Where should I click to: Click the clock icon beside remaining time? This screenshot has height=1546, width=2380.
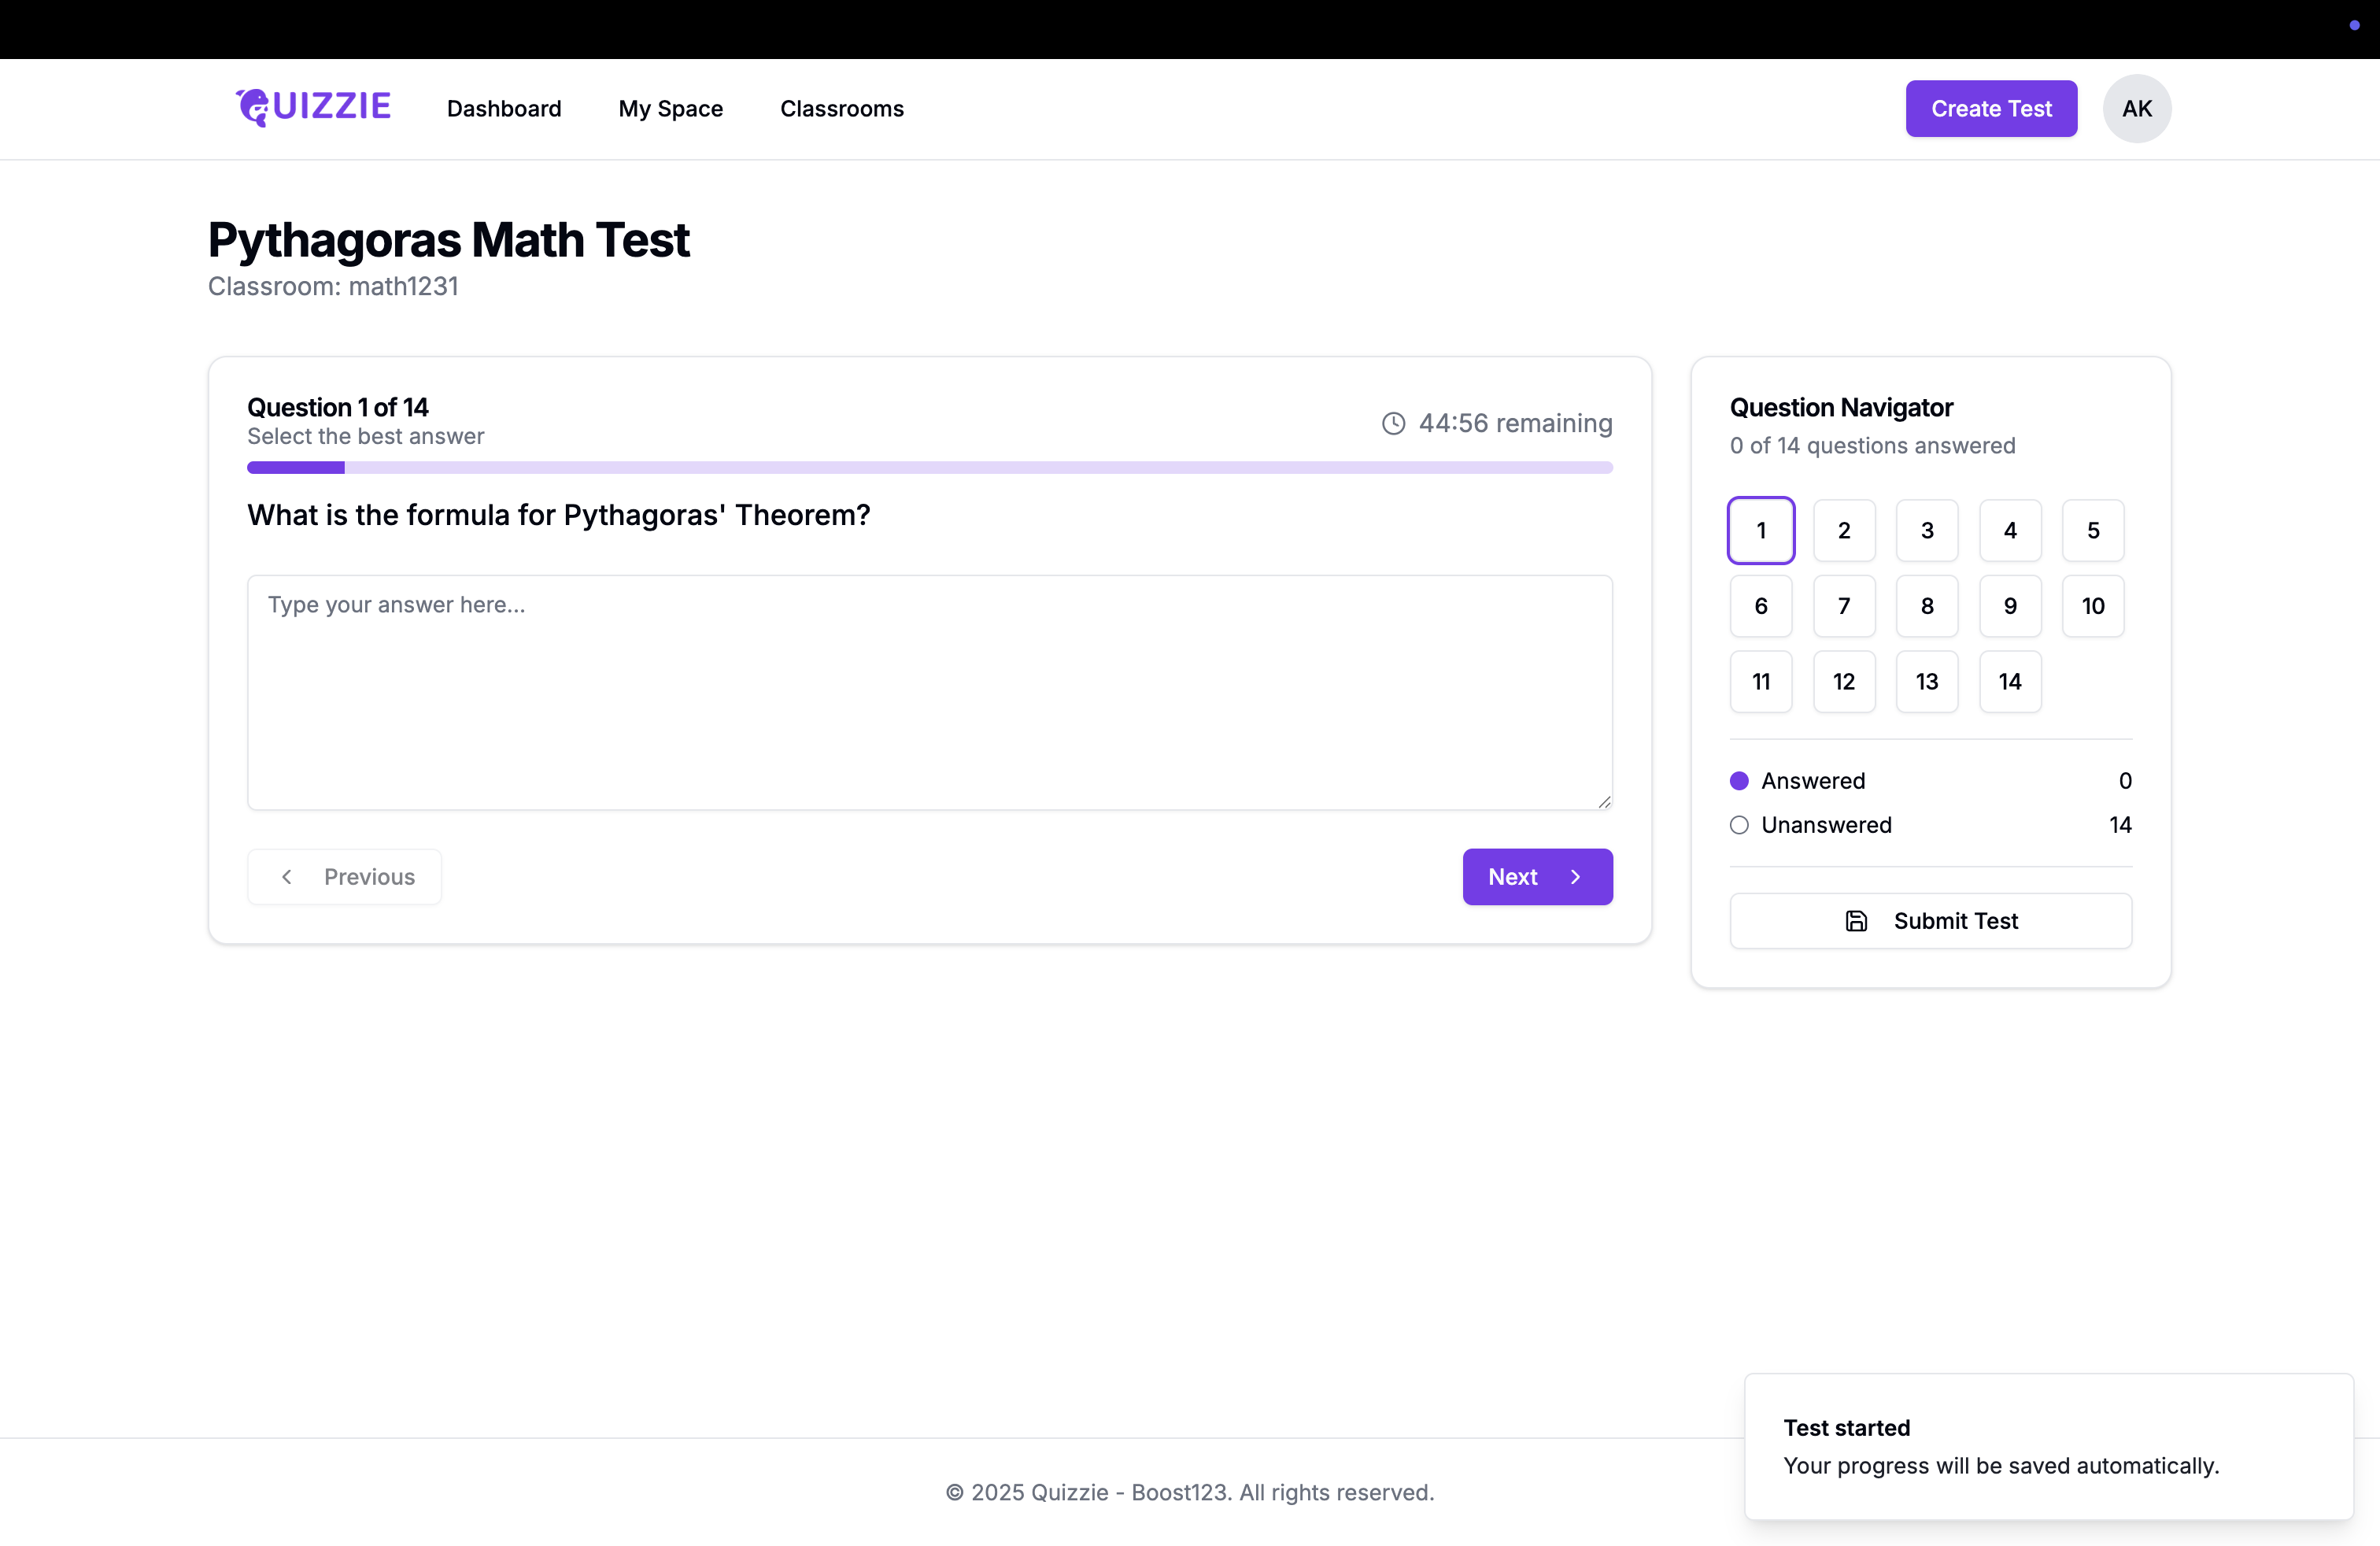[x=1393, y=423]
